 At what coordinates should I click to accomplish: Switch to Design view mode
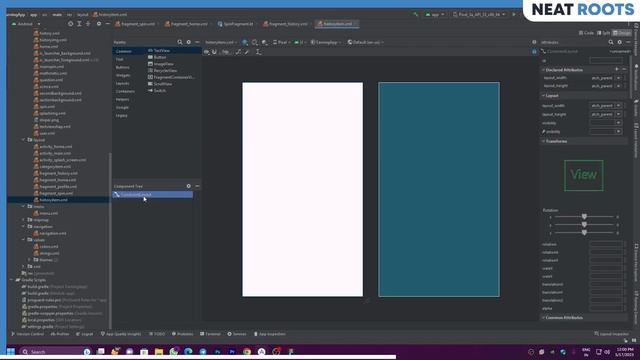click(622, 33)
